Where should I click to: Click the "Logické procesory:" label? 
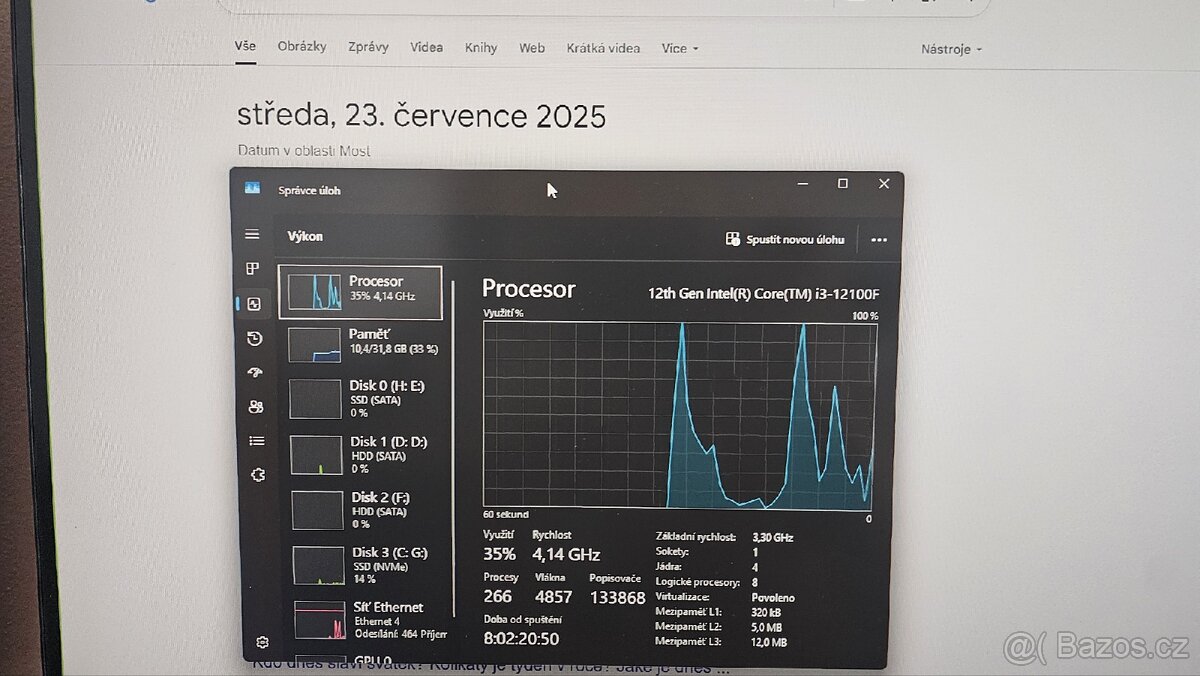[698, 582]
